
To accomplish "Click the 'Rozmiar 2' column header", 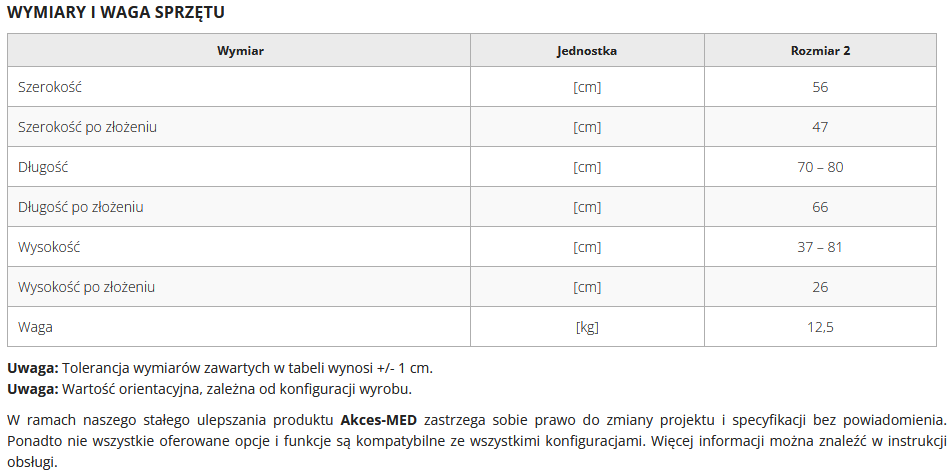I will point(820,50).
